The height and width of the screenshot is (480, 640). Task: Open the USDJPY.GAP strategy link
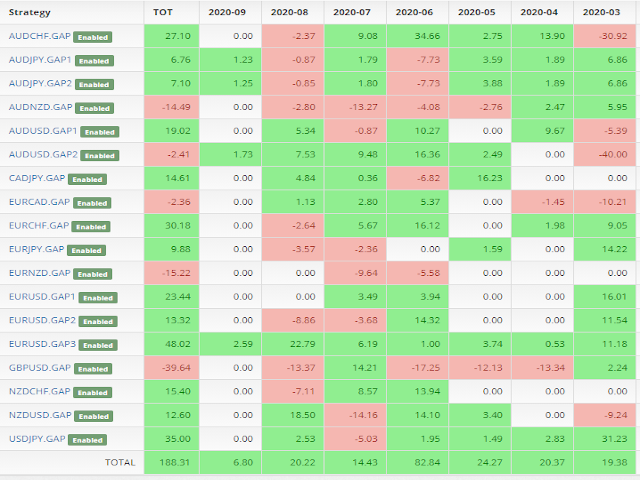37,438
